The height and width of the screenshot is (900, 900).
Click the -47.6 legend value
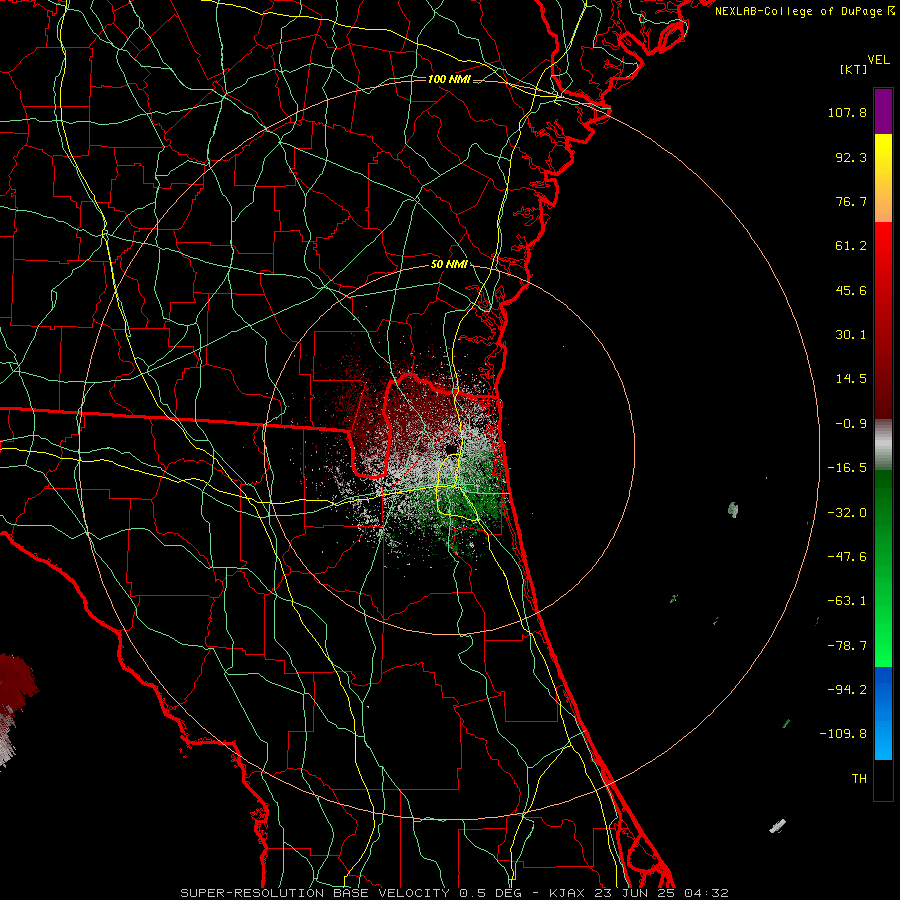tap(847, 557)
